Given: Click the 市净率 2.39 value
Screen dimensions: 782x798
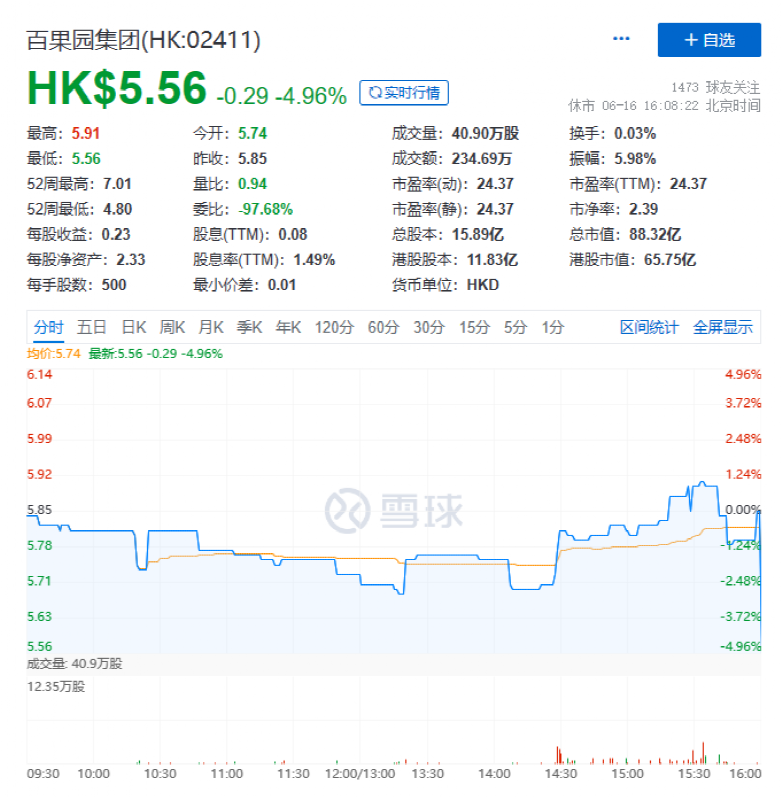Looking at the screenshot, I should point(643,209).
